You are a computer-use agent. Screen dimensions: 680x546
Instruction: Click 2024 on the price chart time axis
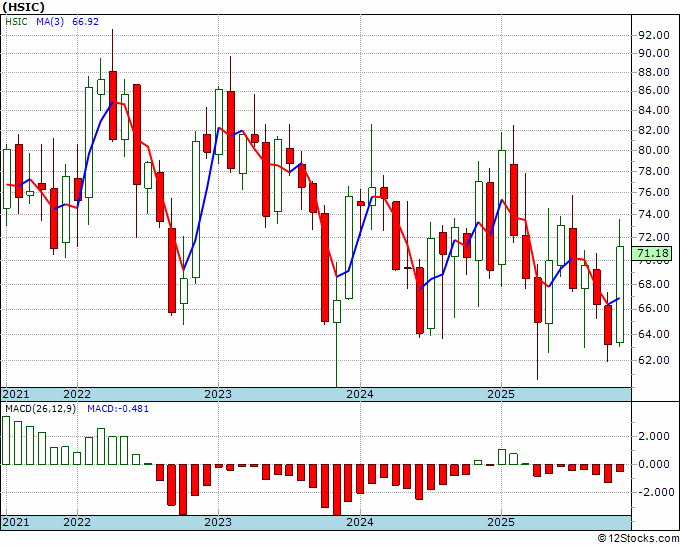(x=360, y=394)
